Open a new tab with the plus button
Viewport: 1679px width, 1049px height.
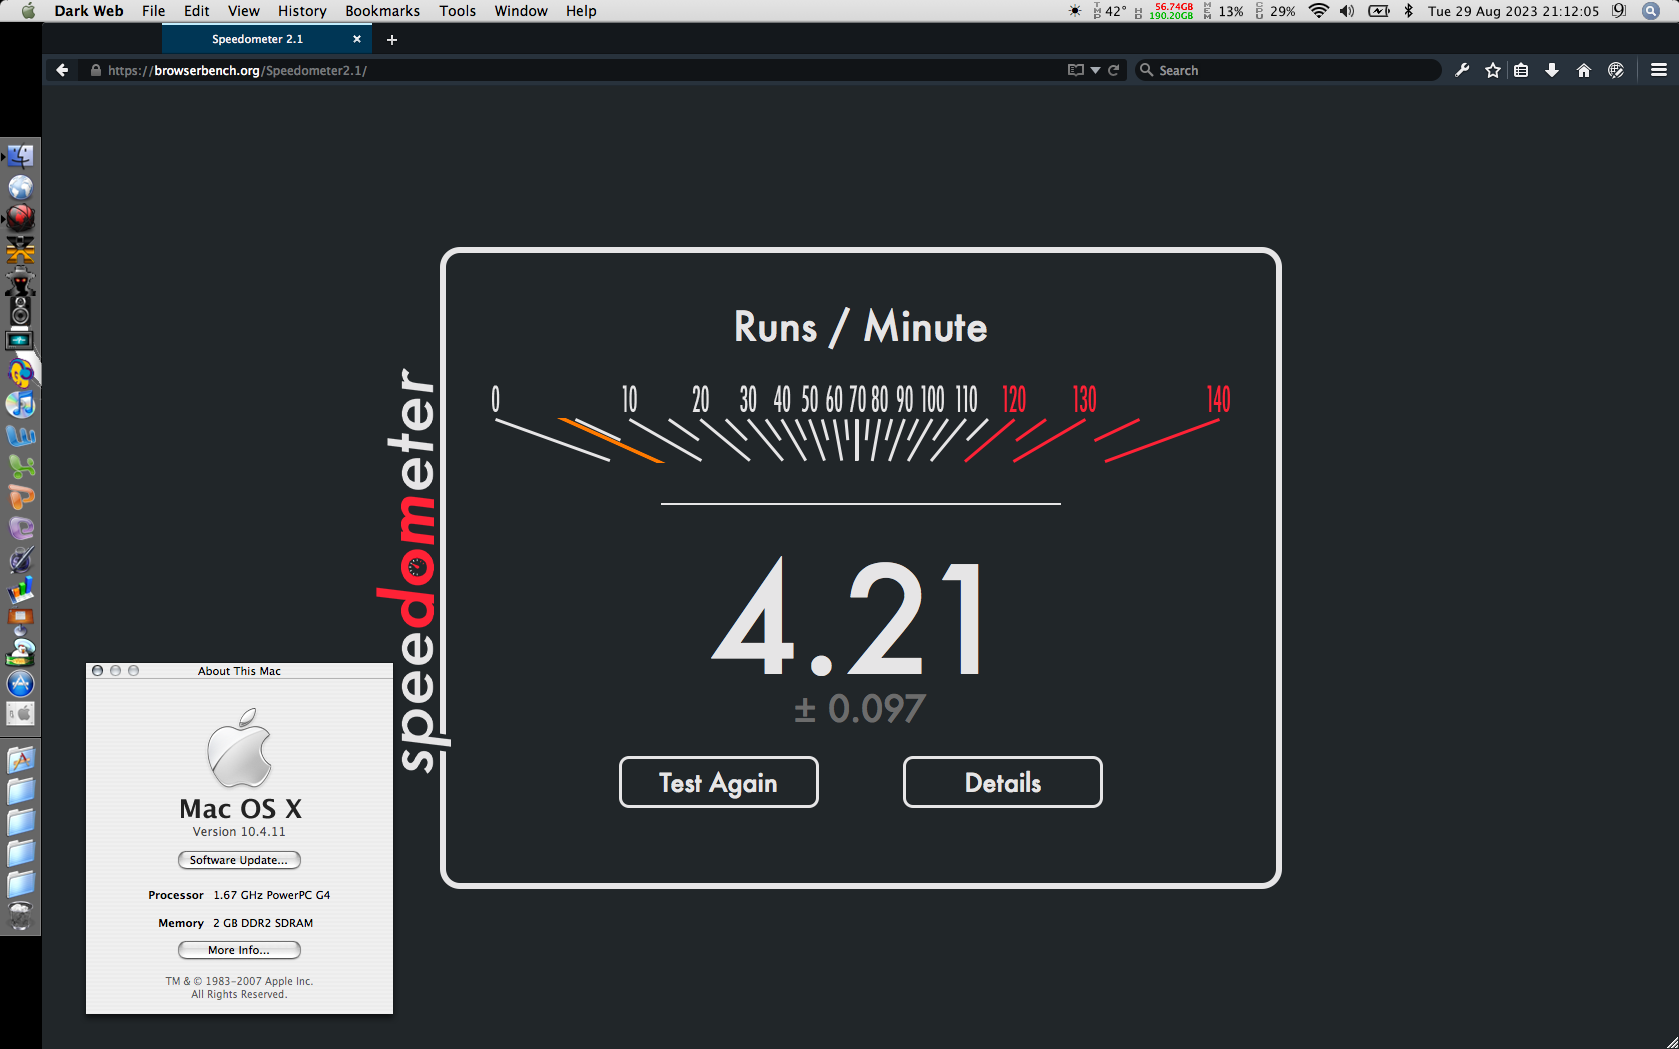(392, 39)
